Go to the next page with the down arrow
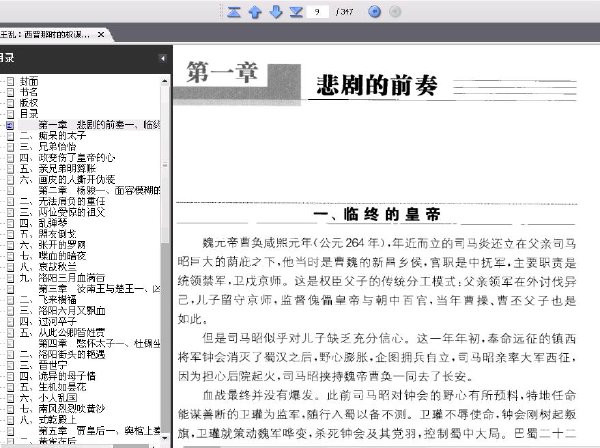Screen dimensions: 600x448 (x=276, y=12)
